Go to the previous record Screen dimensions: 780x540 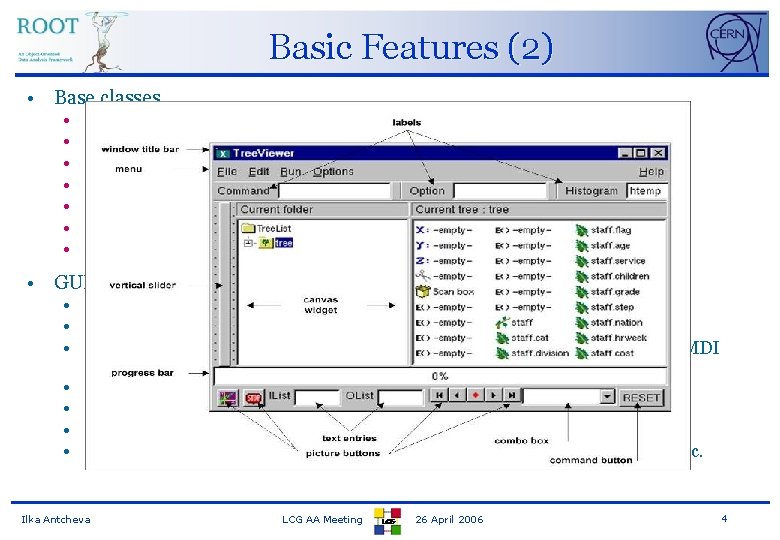[x=457, y=395]
